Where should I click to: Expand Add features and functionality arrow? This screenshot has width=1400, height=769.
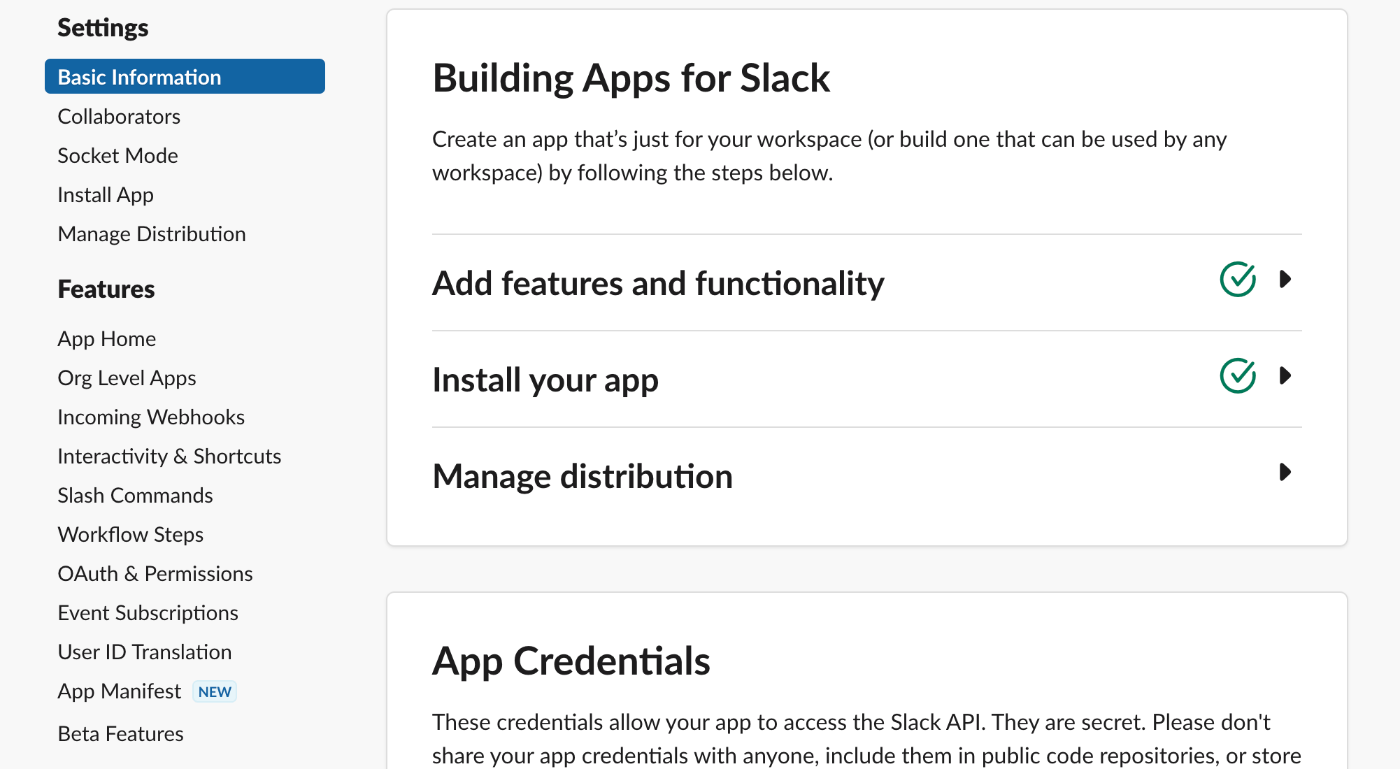tap(1286, 279)
